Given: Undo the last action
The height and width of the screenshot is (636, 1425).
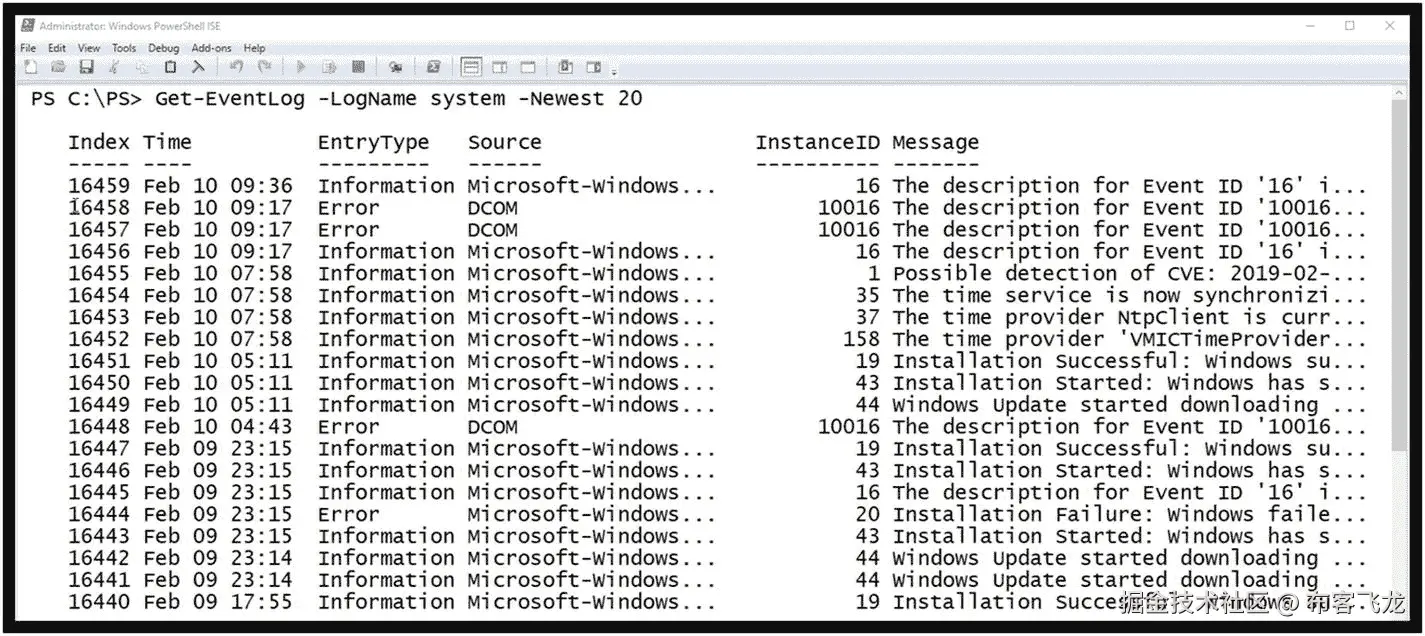Looking at the screenshot, I should coord(237,66).
